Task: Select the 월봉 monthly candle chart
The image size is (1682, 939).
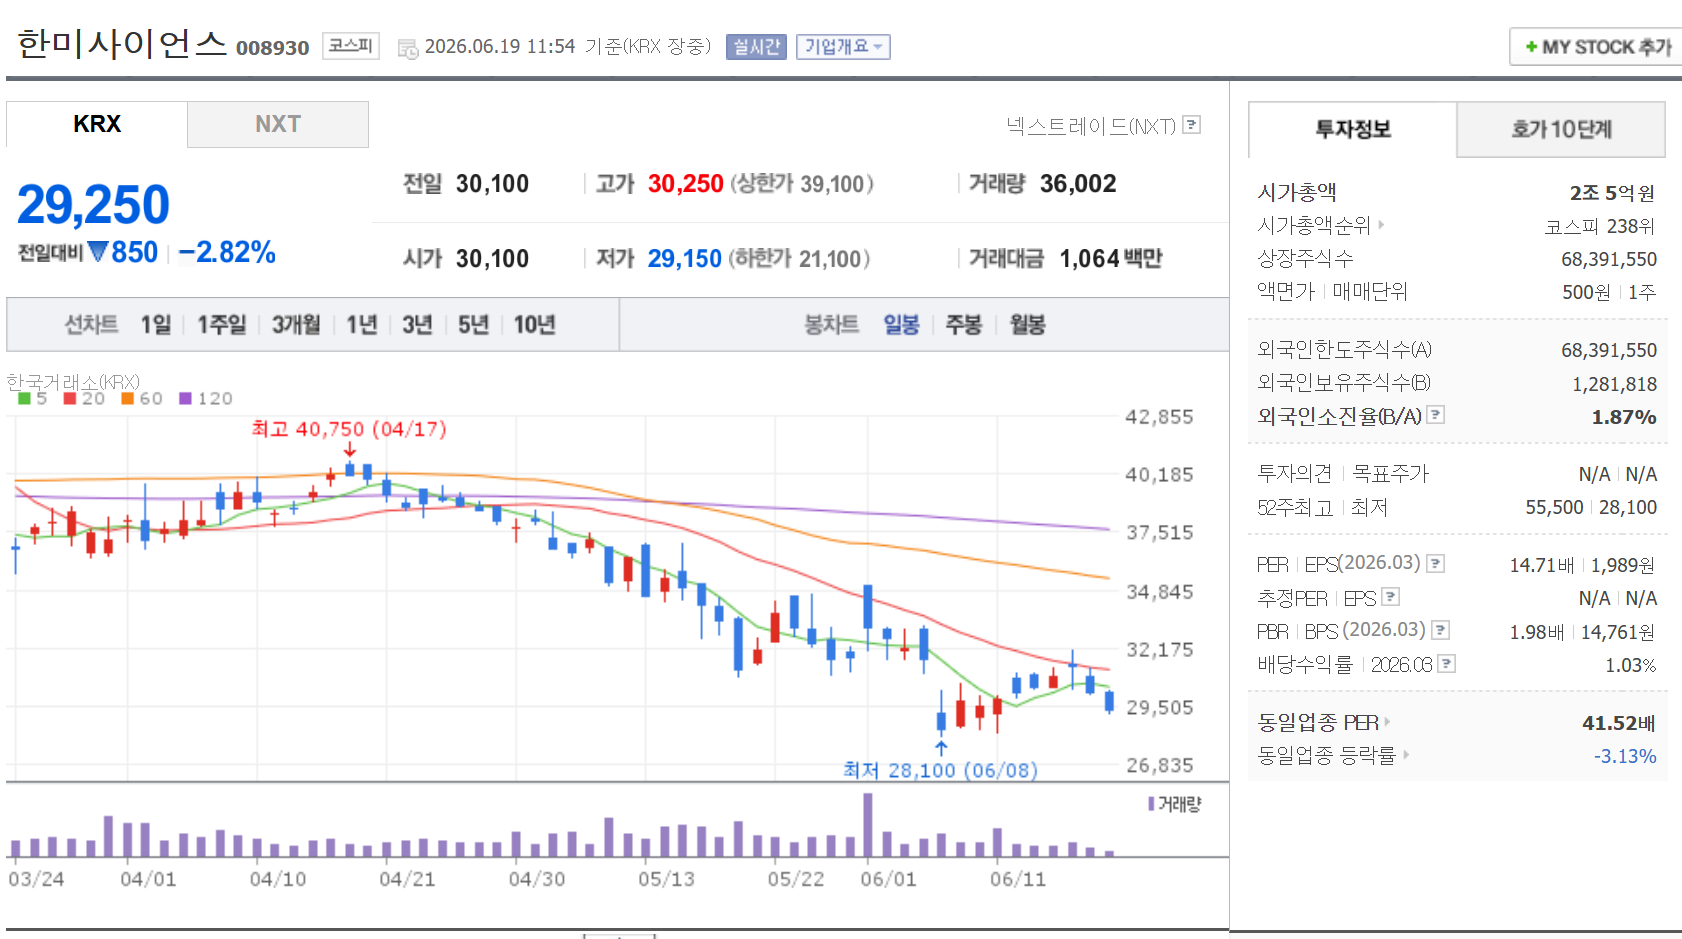Action: 1027,324
